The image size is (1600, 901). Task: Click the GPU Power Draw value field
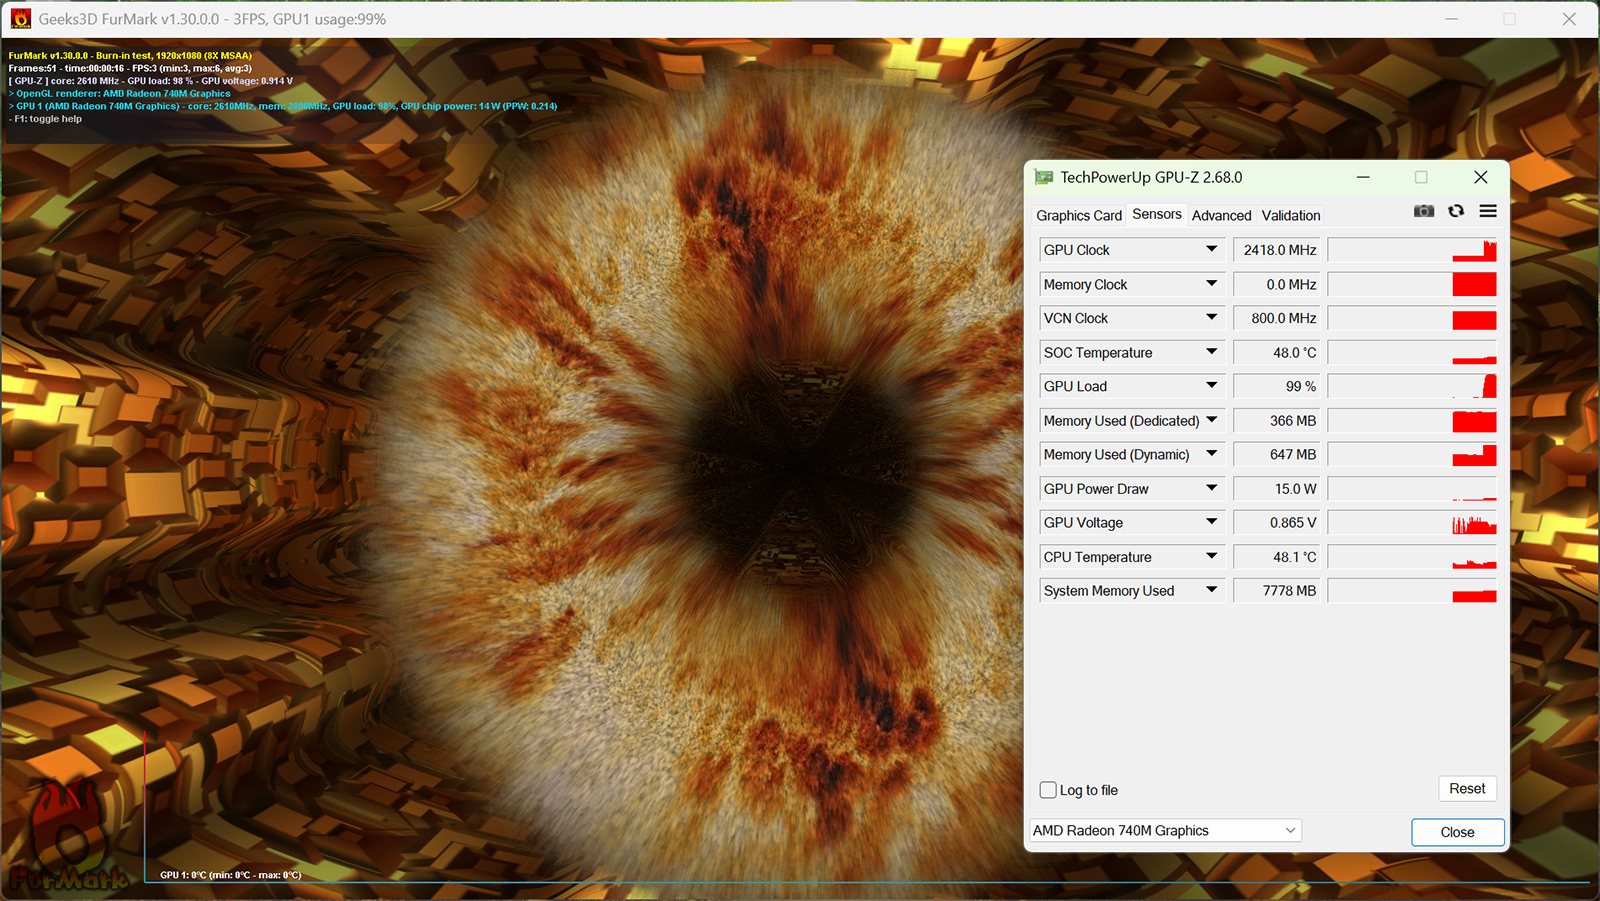[1276, 489]
